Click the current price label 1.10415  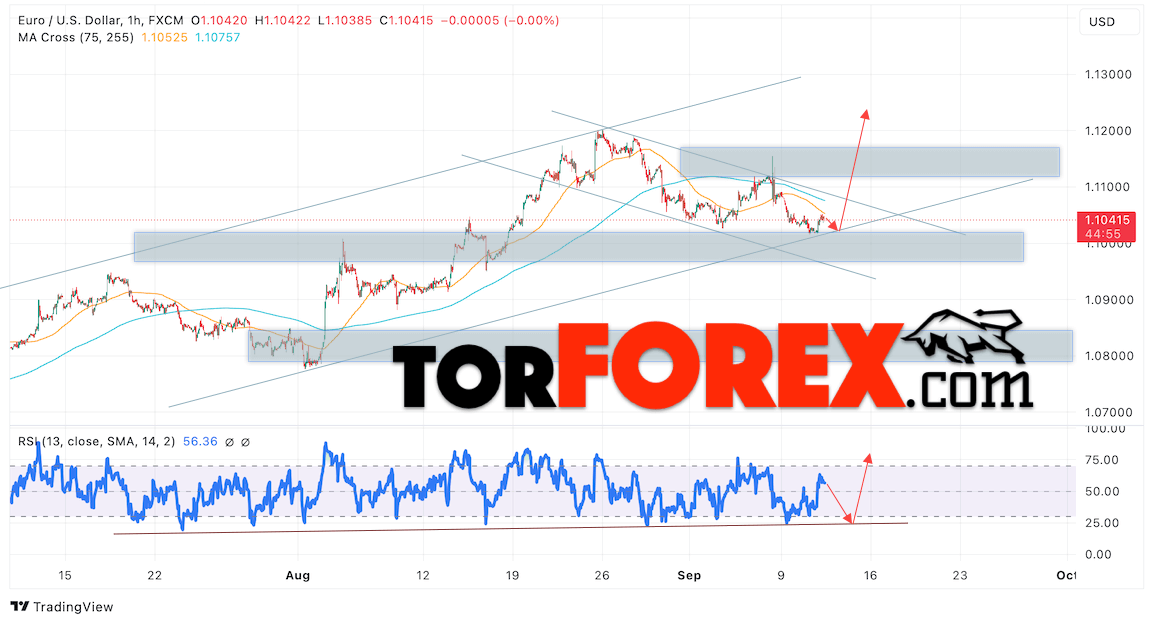coord(1106,220)
